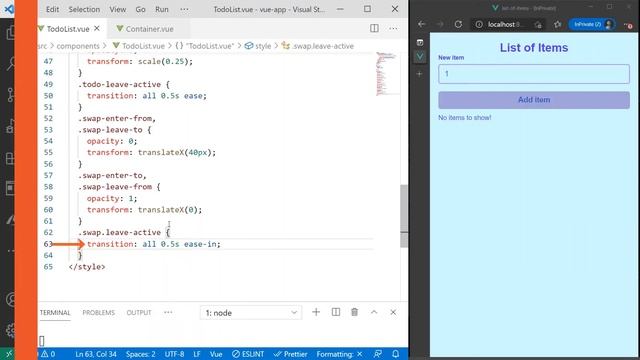
Task: Focus the New item input field
Action: pyautogui.click(x=534, y=74)
